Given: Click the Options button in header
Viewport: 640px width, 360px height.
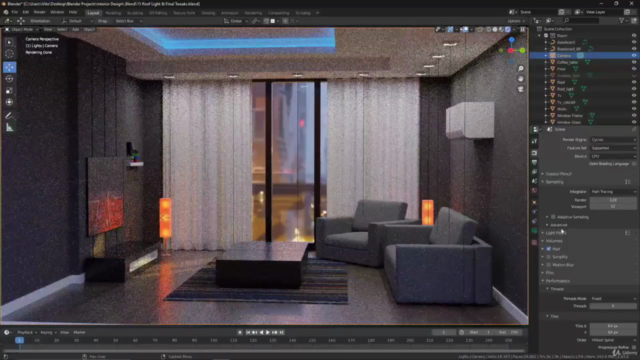Looking at the screenshot, I should 516,21.
